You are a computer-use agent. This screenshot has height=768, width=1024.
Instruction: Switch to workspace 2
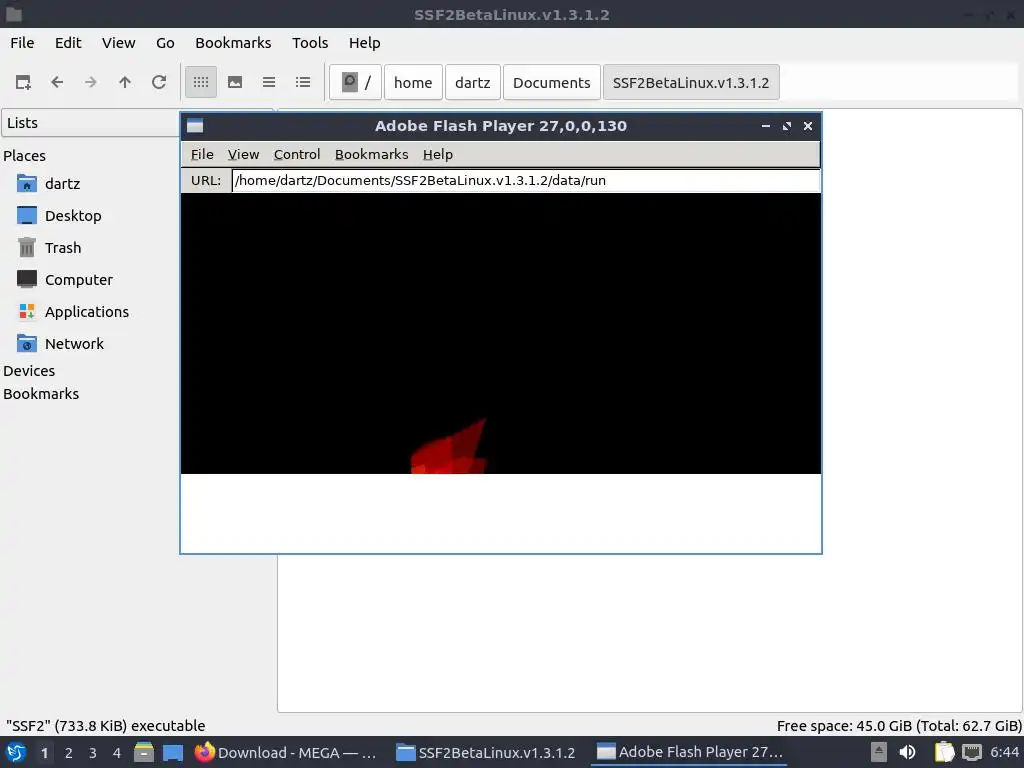pyautogui.click(x=69, y=753)
